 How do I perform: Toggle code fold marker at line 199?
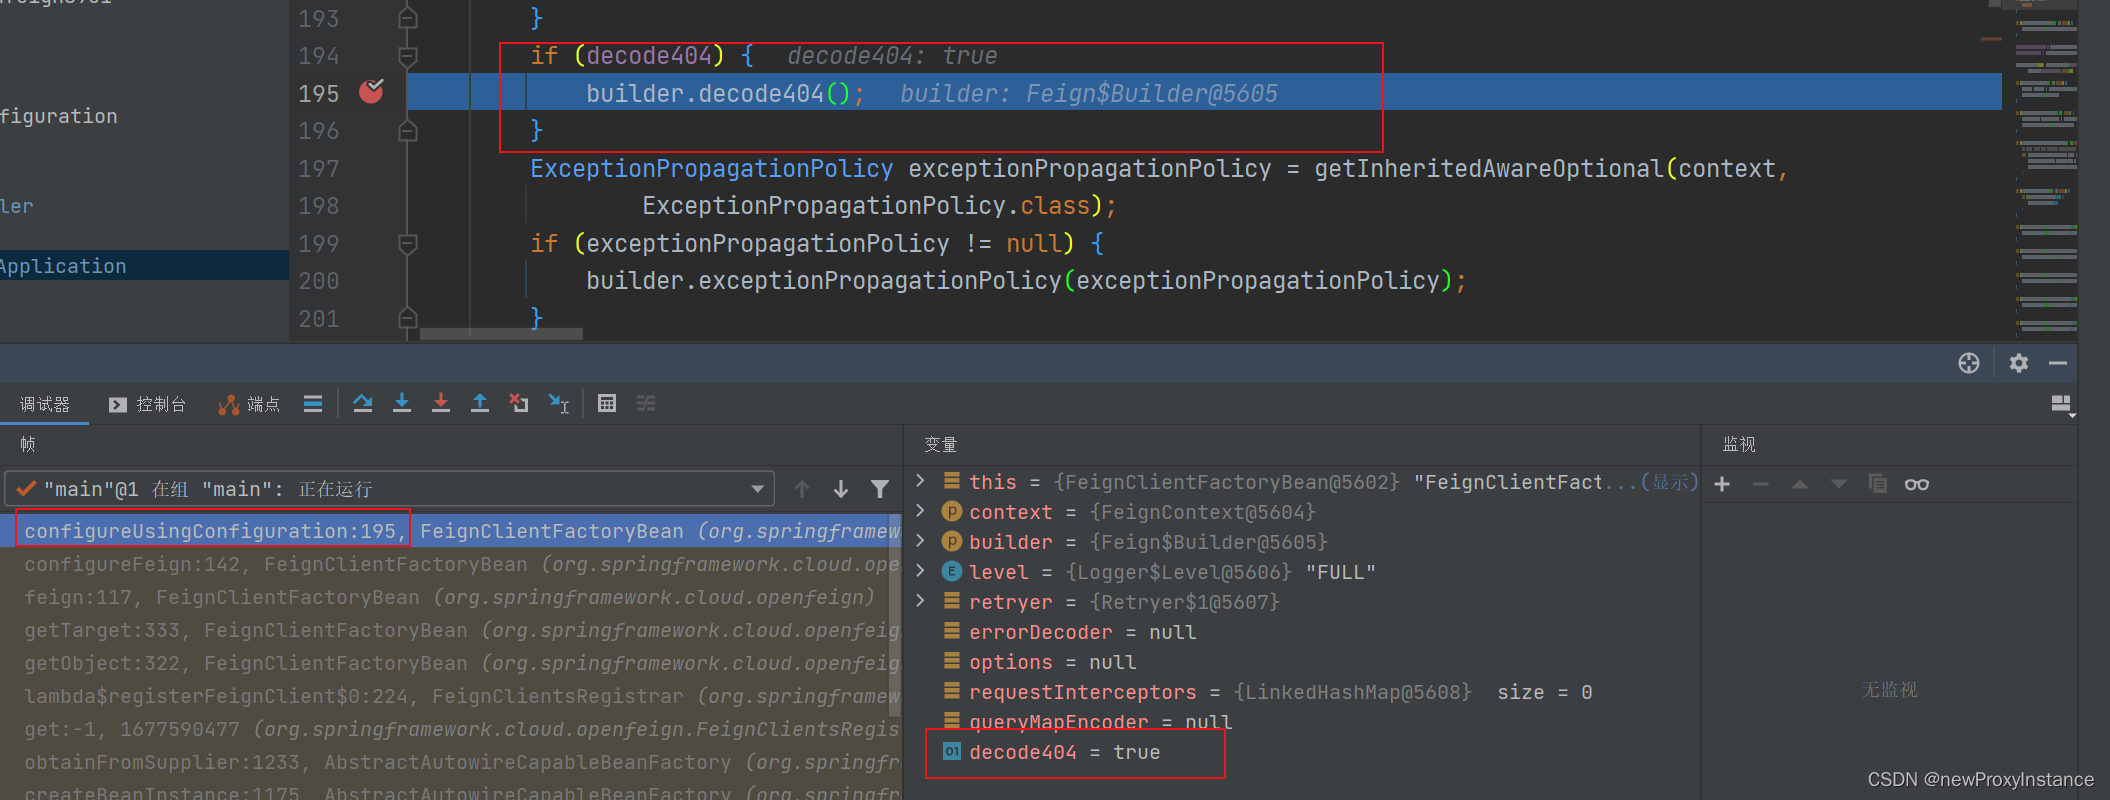tap(408, 243)
